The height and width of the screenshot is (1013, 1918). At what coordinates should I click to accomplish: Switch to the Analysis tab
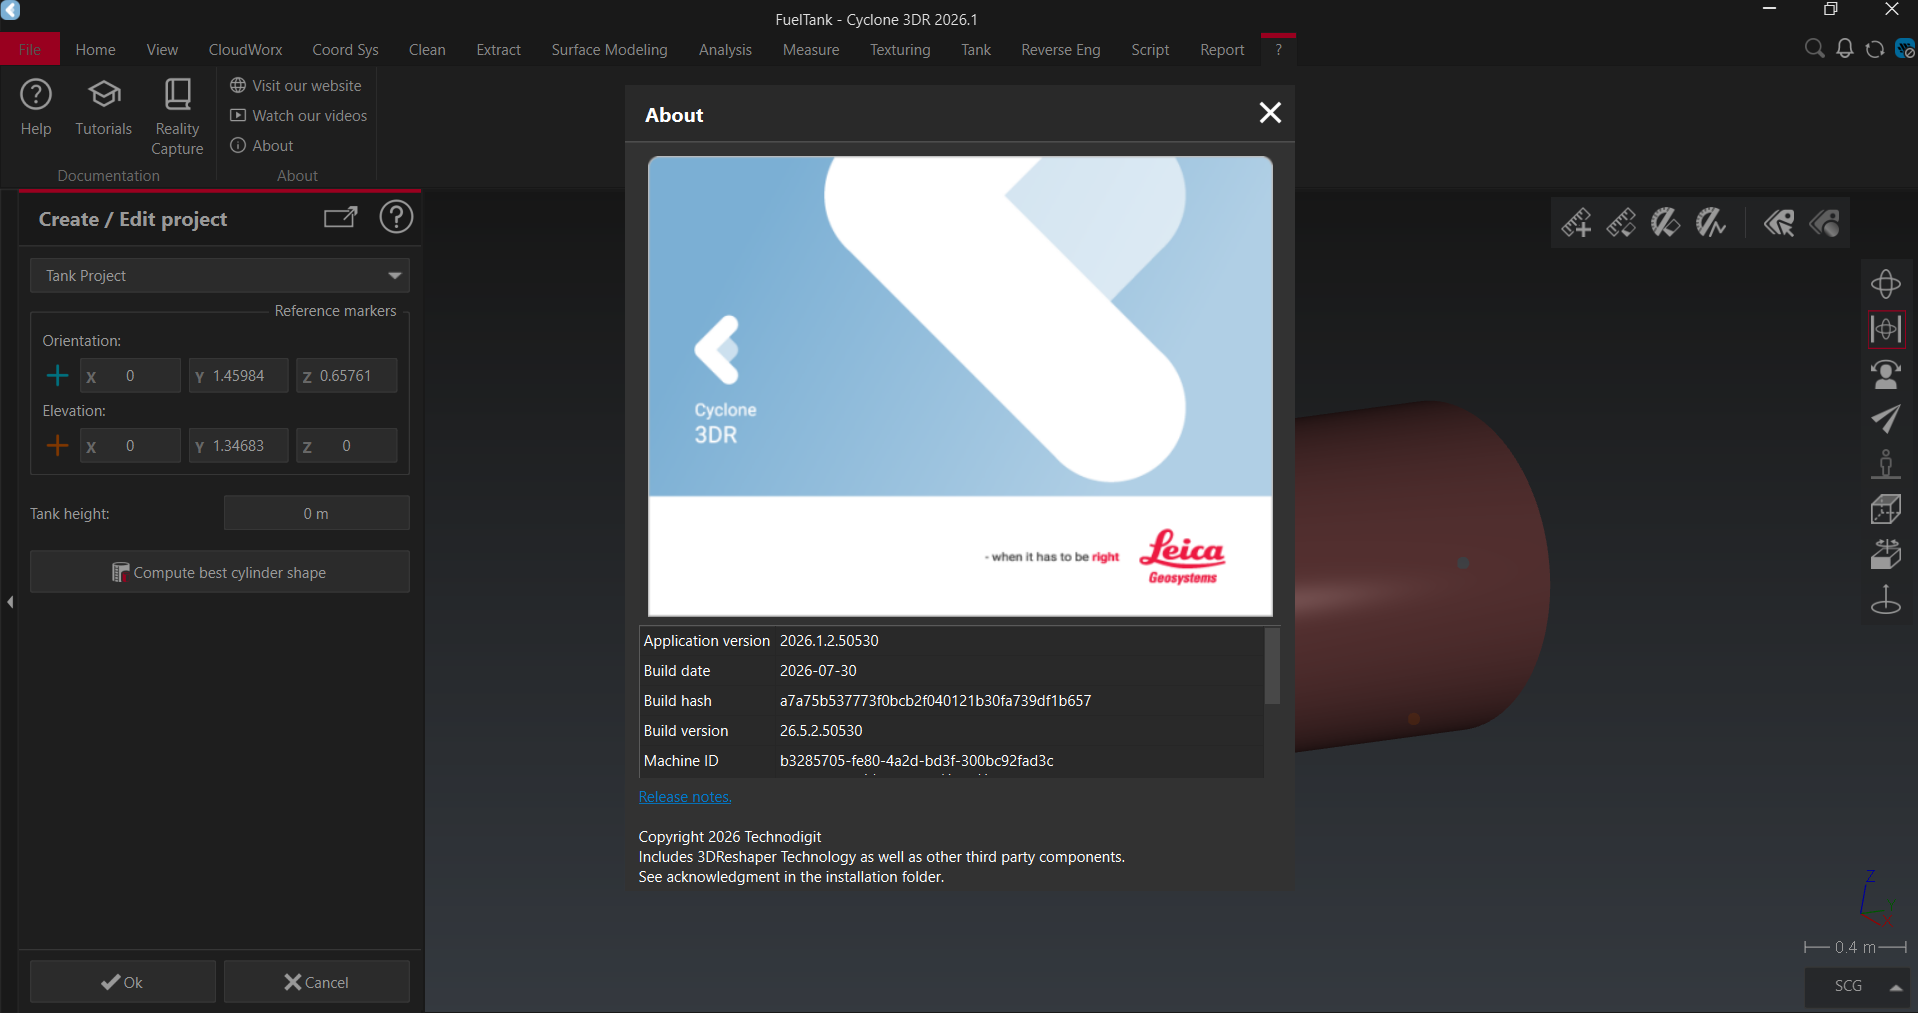[725, 50]
